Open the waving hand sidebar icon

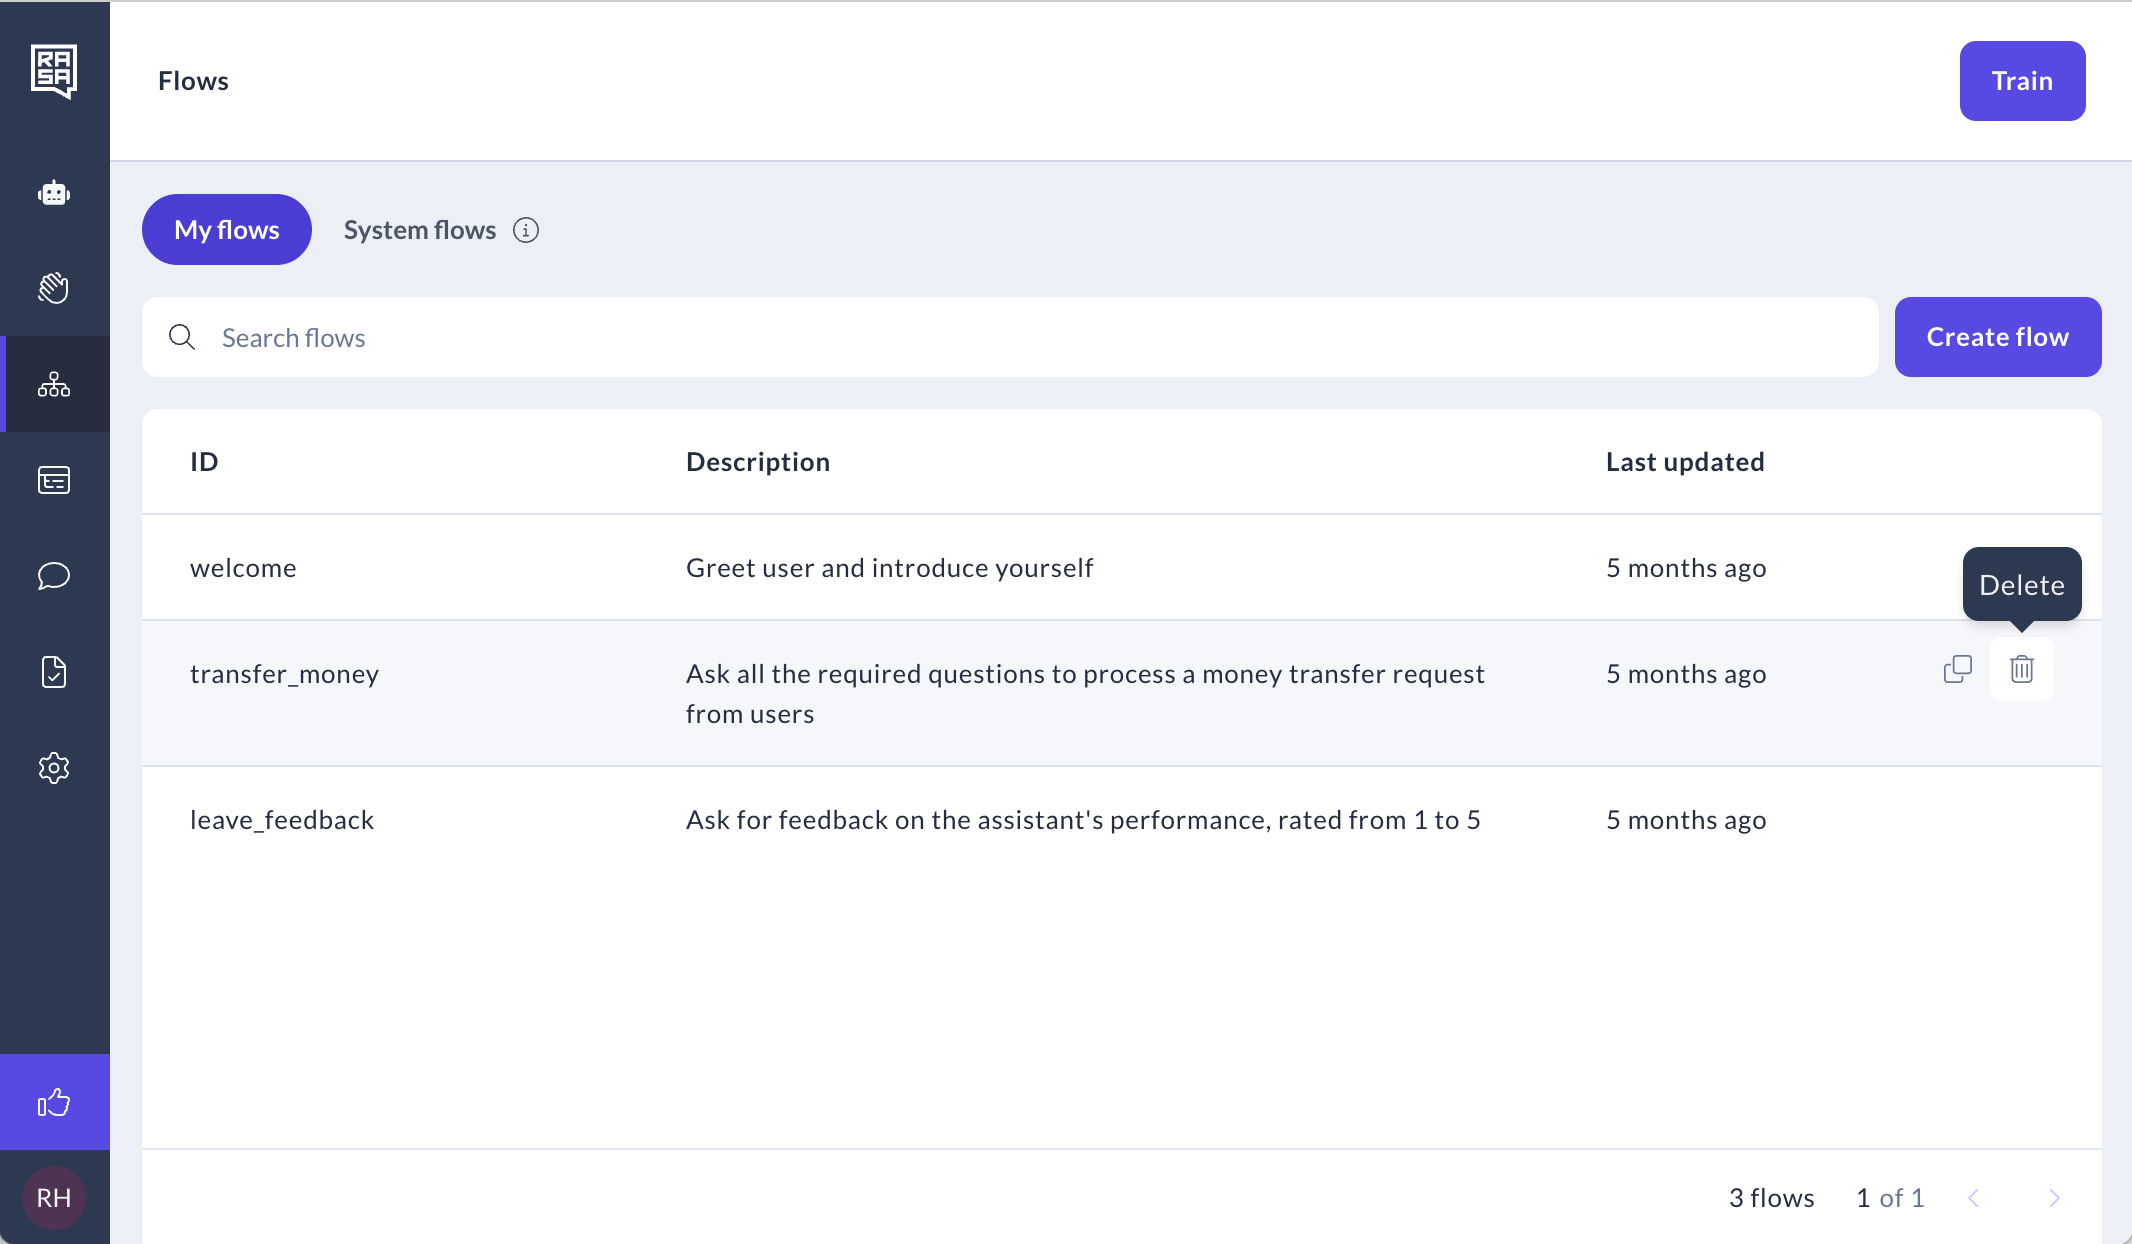tap(54, 288)
